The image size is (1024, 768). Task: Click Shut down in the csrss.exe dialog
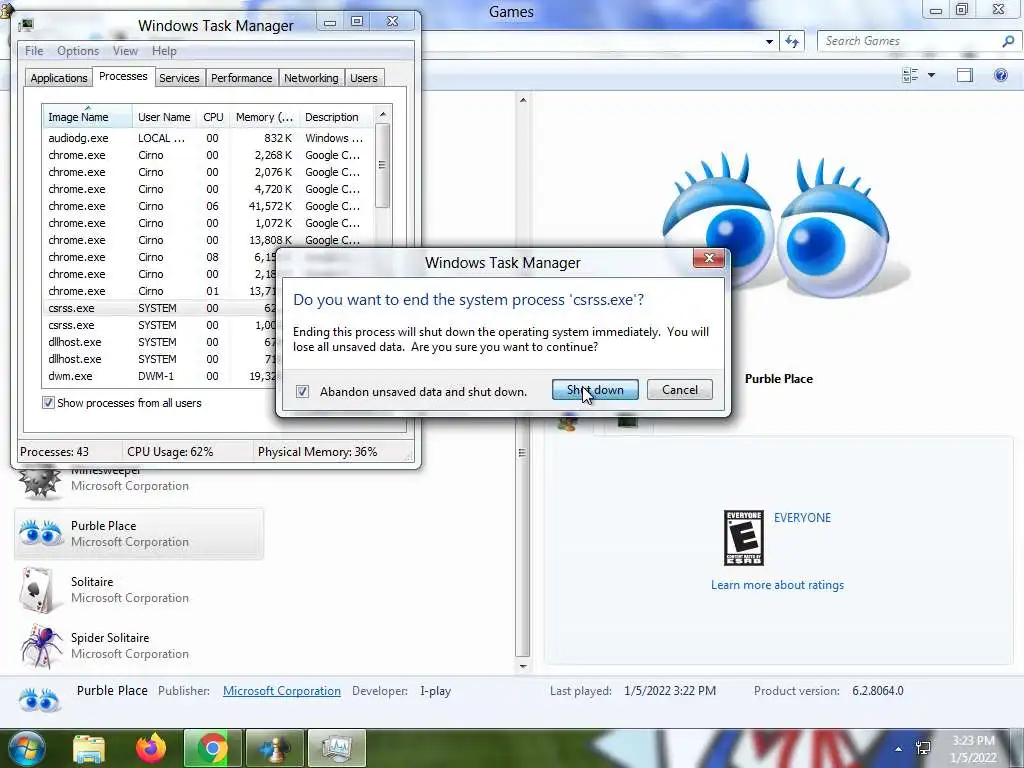coord(595,390)
